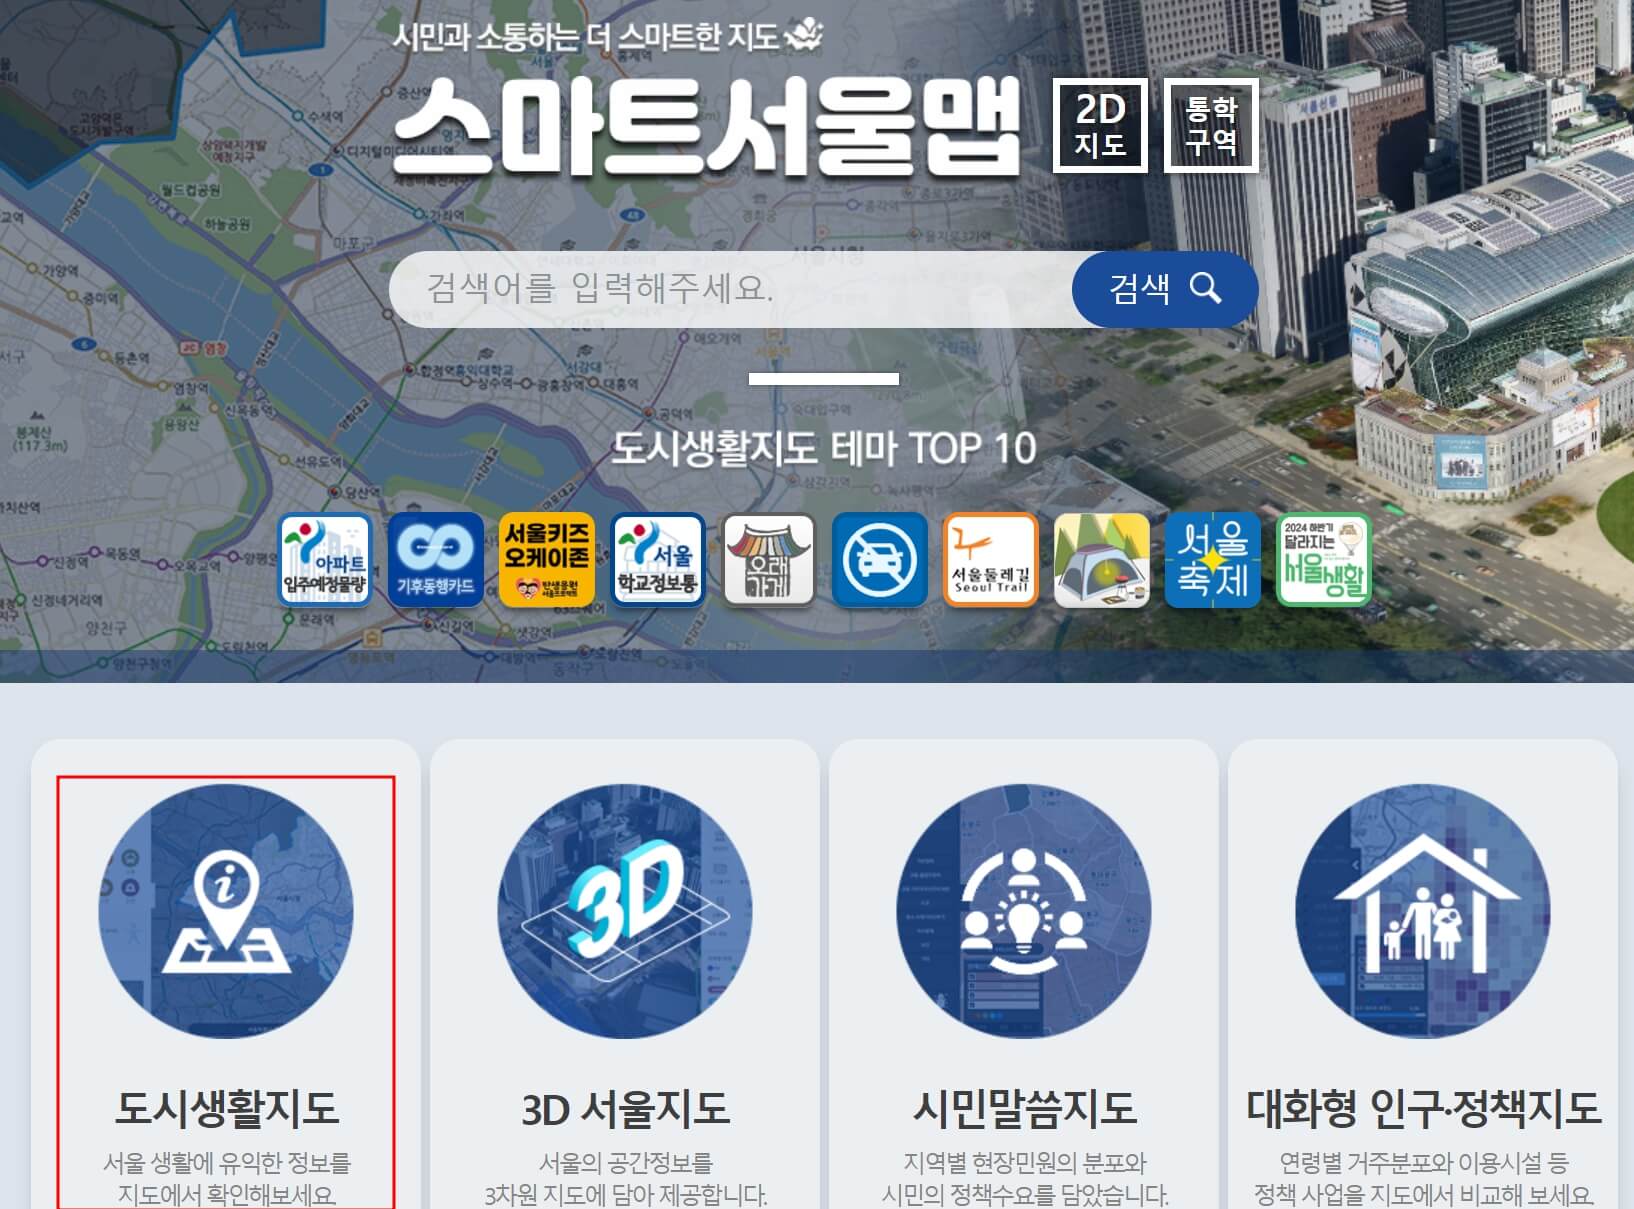Click the 3D 서울지도 round icon

625,911
